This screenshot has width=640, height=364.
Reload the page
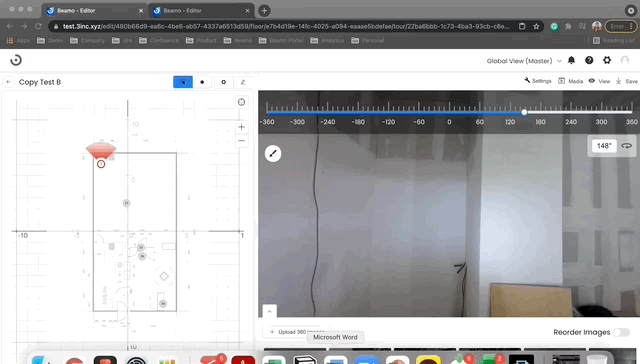(x=38, y=26)
